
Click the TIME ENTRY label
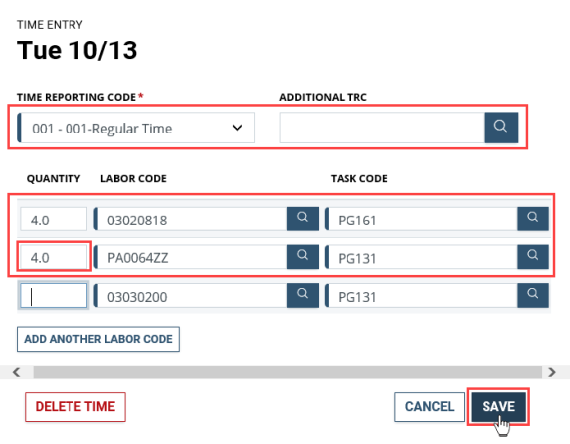50,25
